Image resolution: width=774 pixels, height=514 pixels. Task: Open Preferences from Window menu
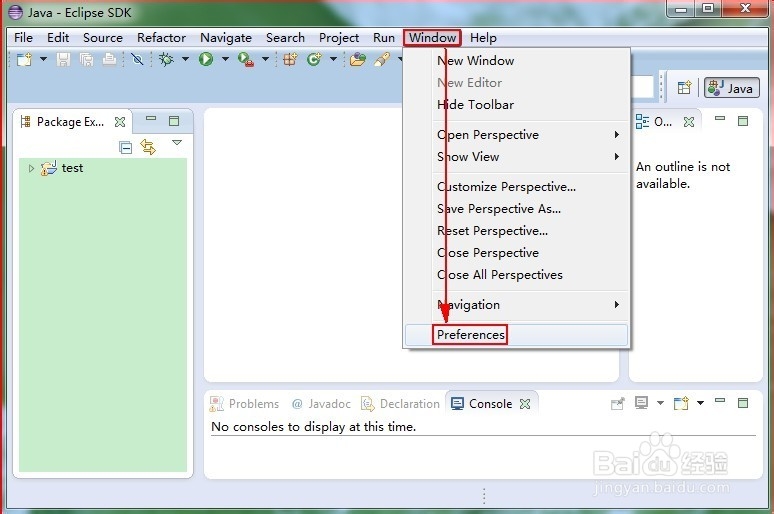(516, 335)
